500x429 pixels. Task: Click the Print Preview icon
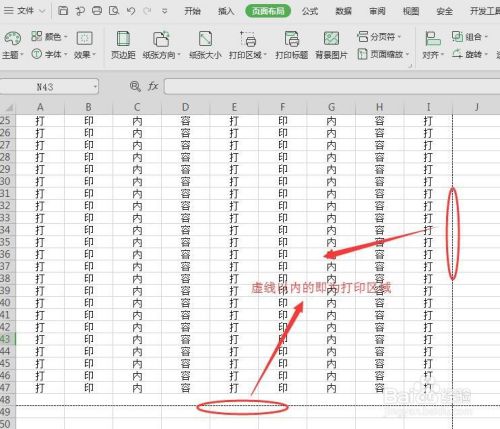click(114, 11)
